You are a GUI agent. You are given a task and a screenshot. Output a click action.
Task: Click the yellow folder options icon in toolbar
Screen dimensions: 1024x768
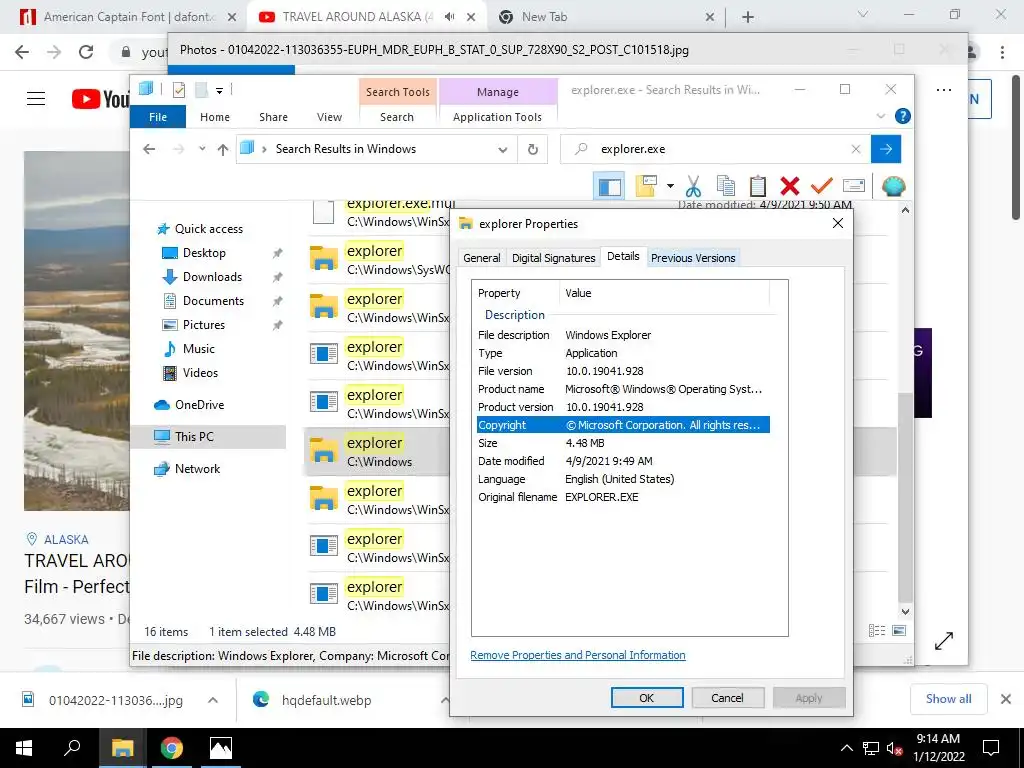click(x=646, y=186)
